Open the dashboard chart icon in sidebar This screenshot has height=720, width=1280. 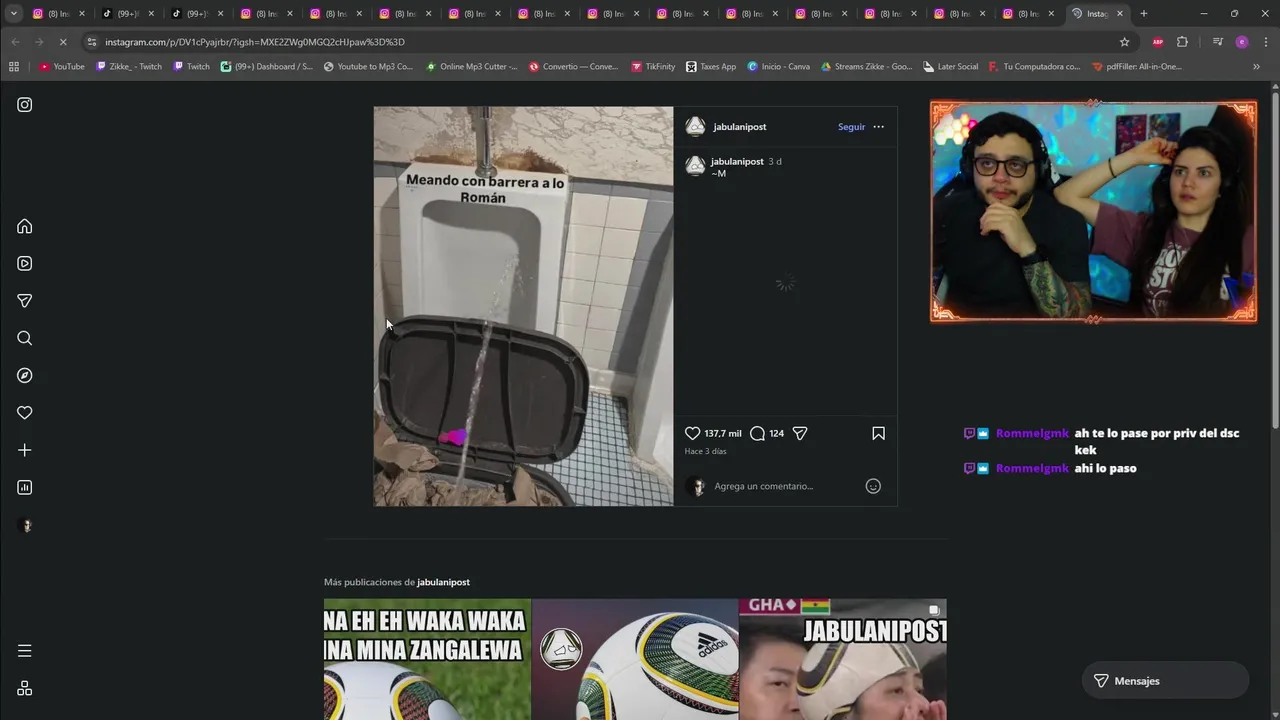point(25,487)
